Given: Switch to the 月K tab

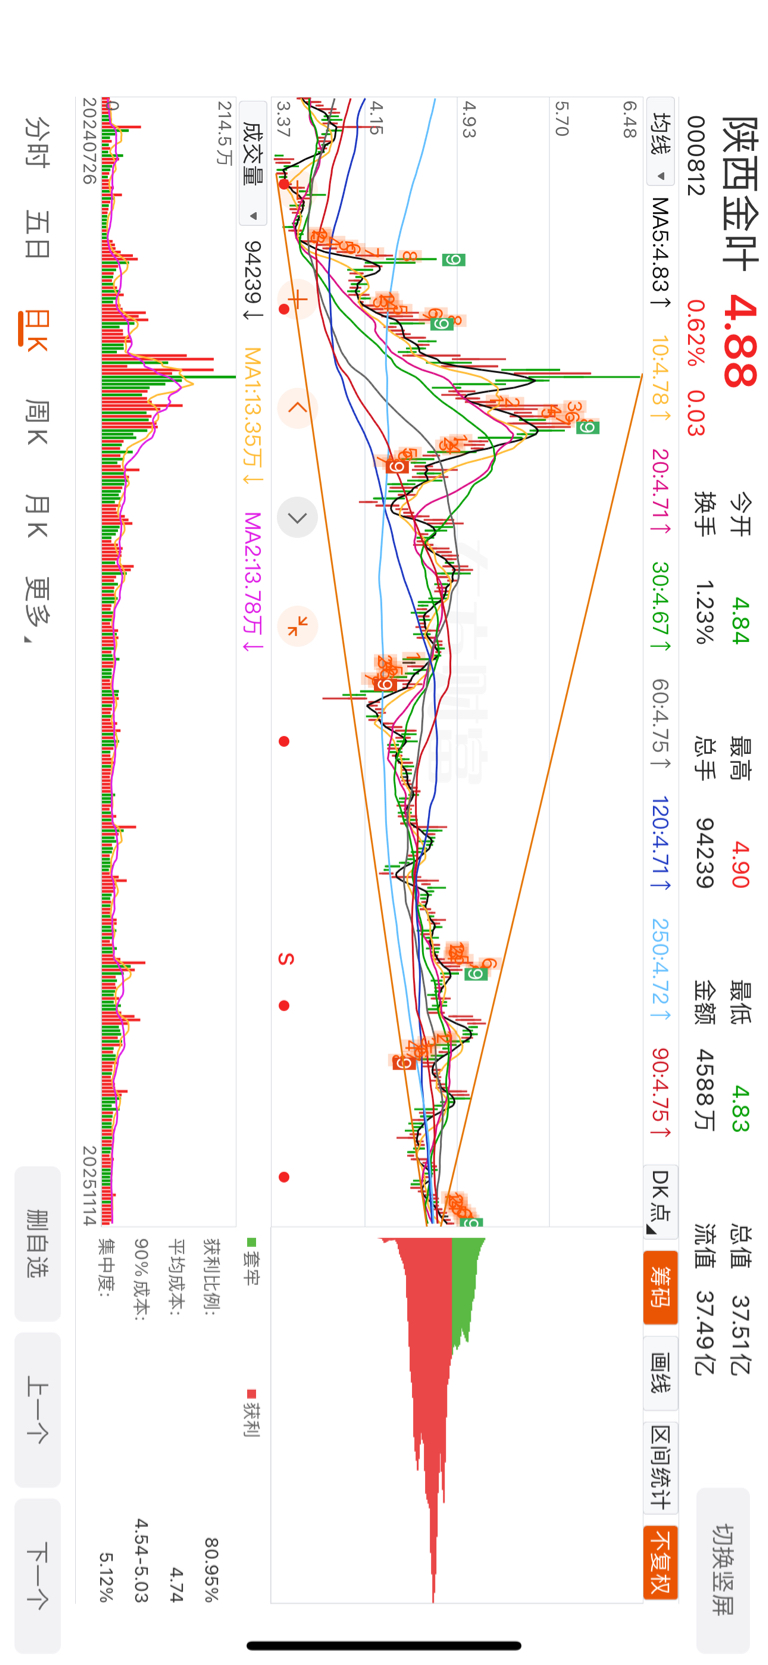Looking at the screenshot, I should tap(37, 515).
